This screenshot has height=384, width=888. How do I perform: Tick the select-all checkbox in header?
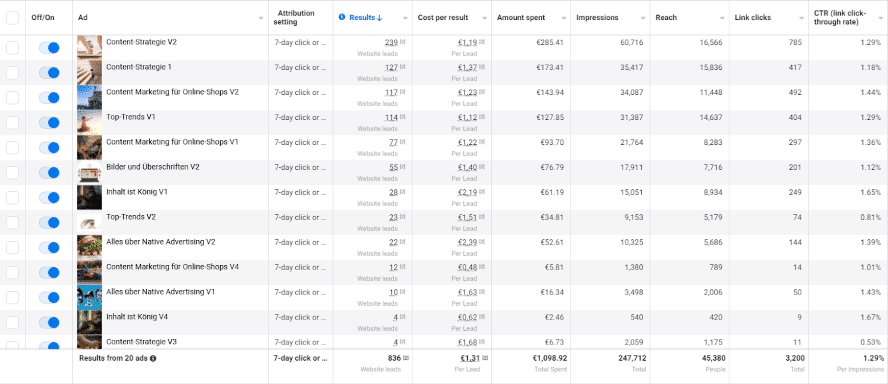[12, 18]
